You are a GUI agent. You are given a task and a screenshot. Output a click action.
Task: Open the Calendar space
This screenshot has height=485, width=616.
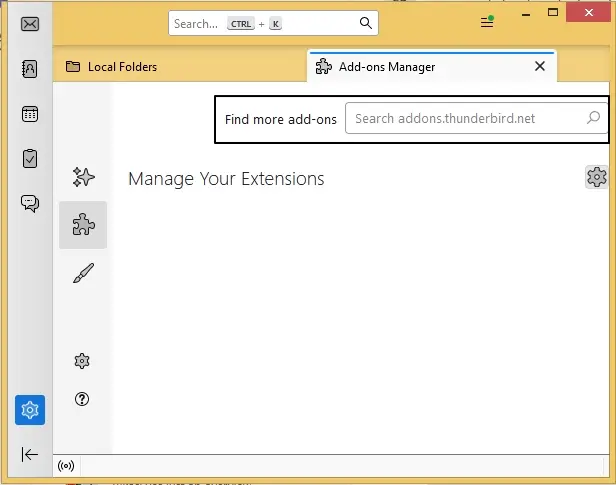[30, 114]
